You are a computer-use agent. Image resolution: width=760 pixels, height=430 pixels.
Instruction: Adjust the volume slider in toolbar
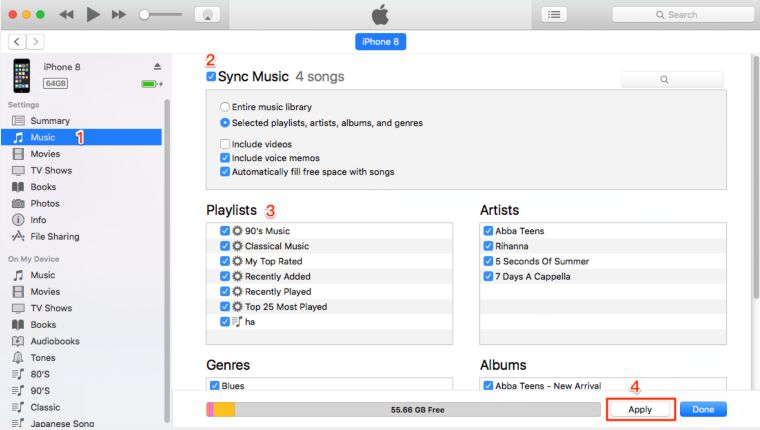tap(160, 15)
